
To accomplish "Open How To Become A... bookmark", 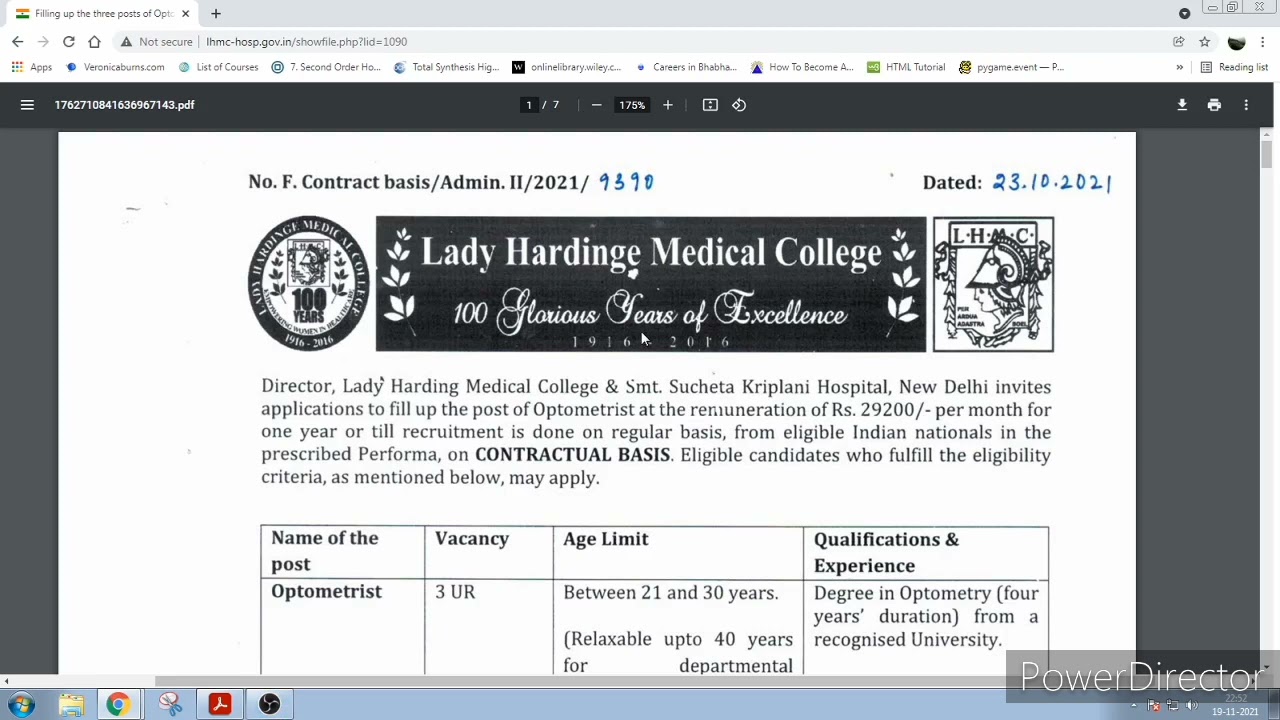I will [x=802, y=67].
